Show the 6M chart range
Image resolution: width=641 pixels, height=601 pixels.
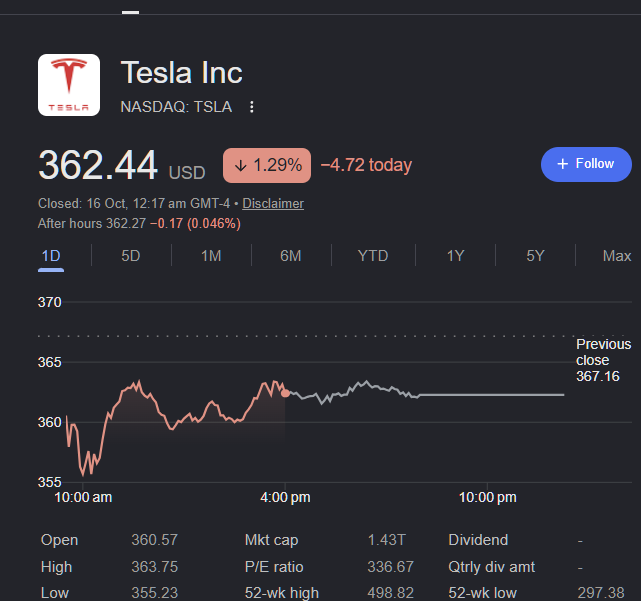(x=291, y=256)
